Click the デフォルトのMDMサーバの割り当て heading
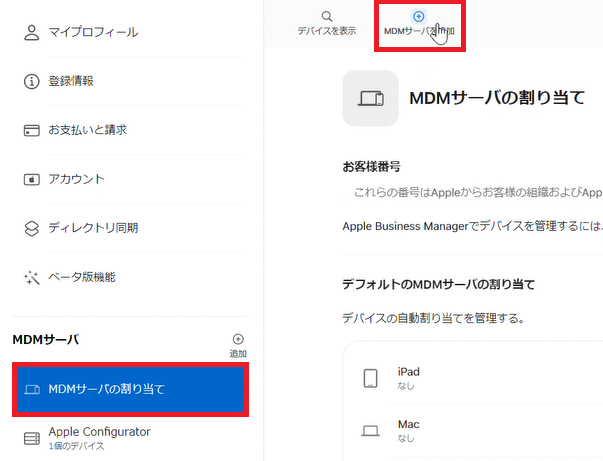603x461 pixels. pyautogui.click(x=438, y=285)
